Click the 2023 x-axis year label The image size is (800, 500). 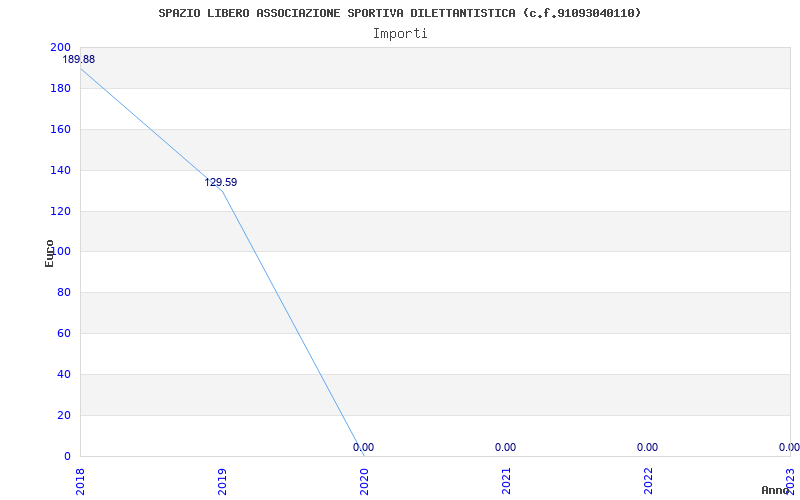(x=790, y=482)
